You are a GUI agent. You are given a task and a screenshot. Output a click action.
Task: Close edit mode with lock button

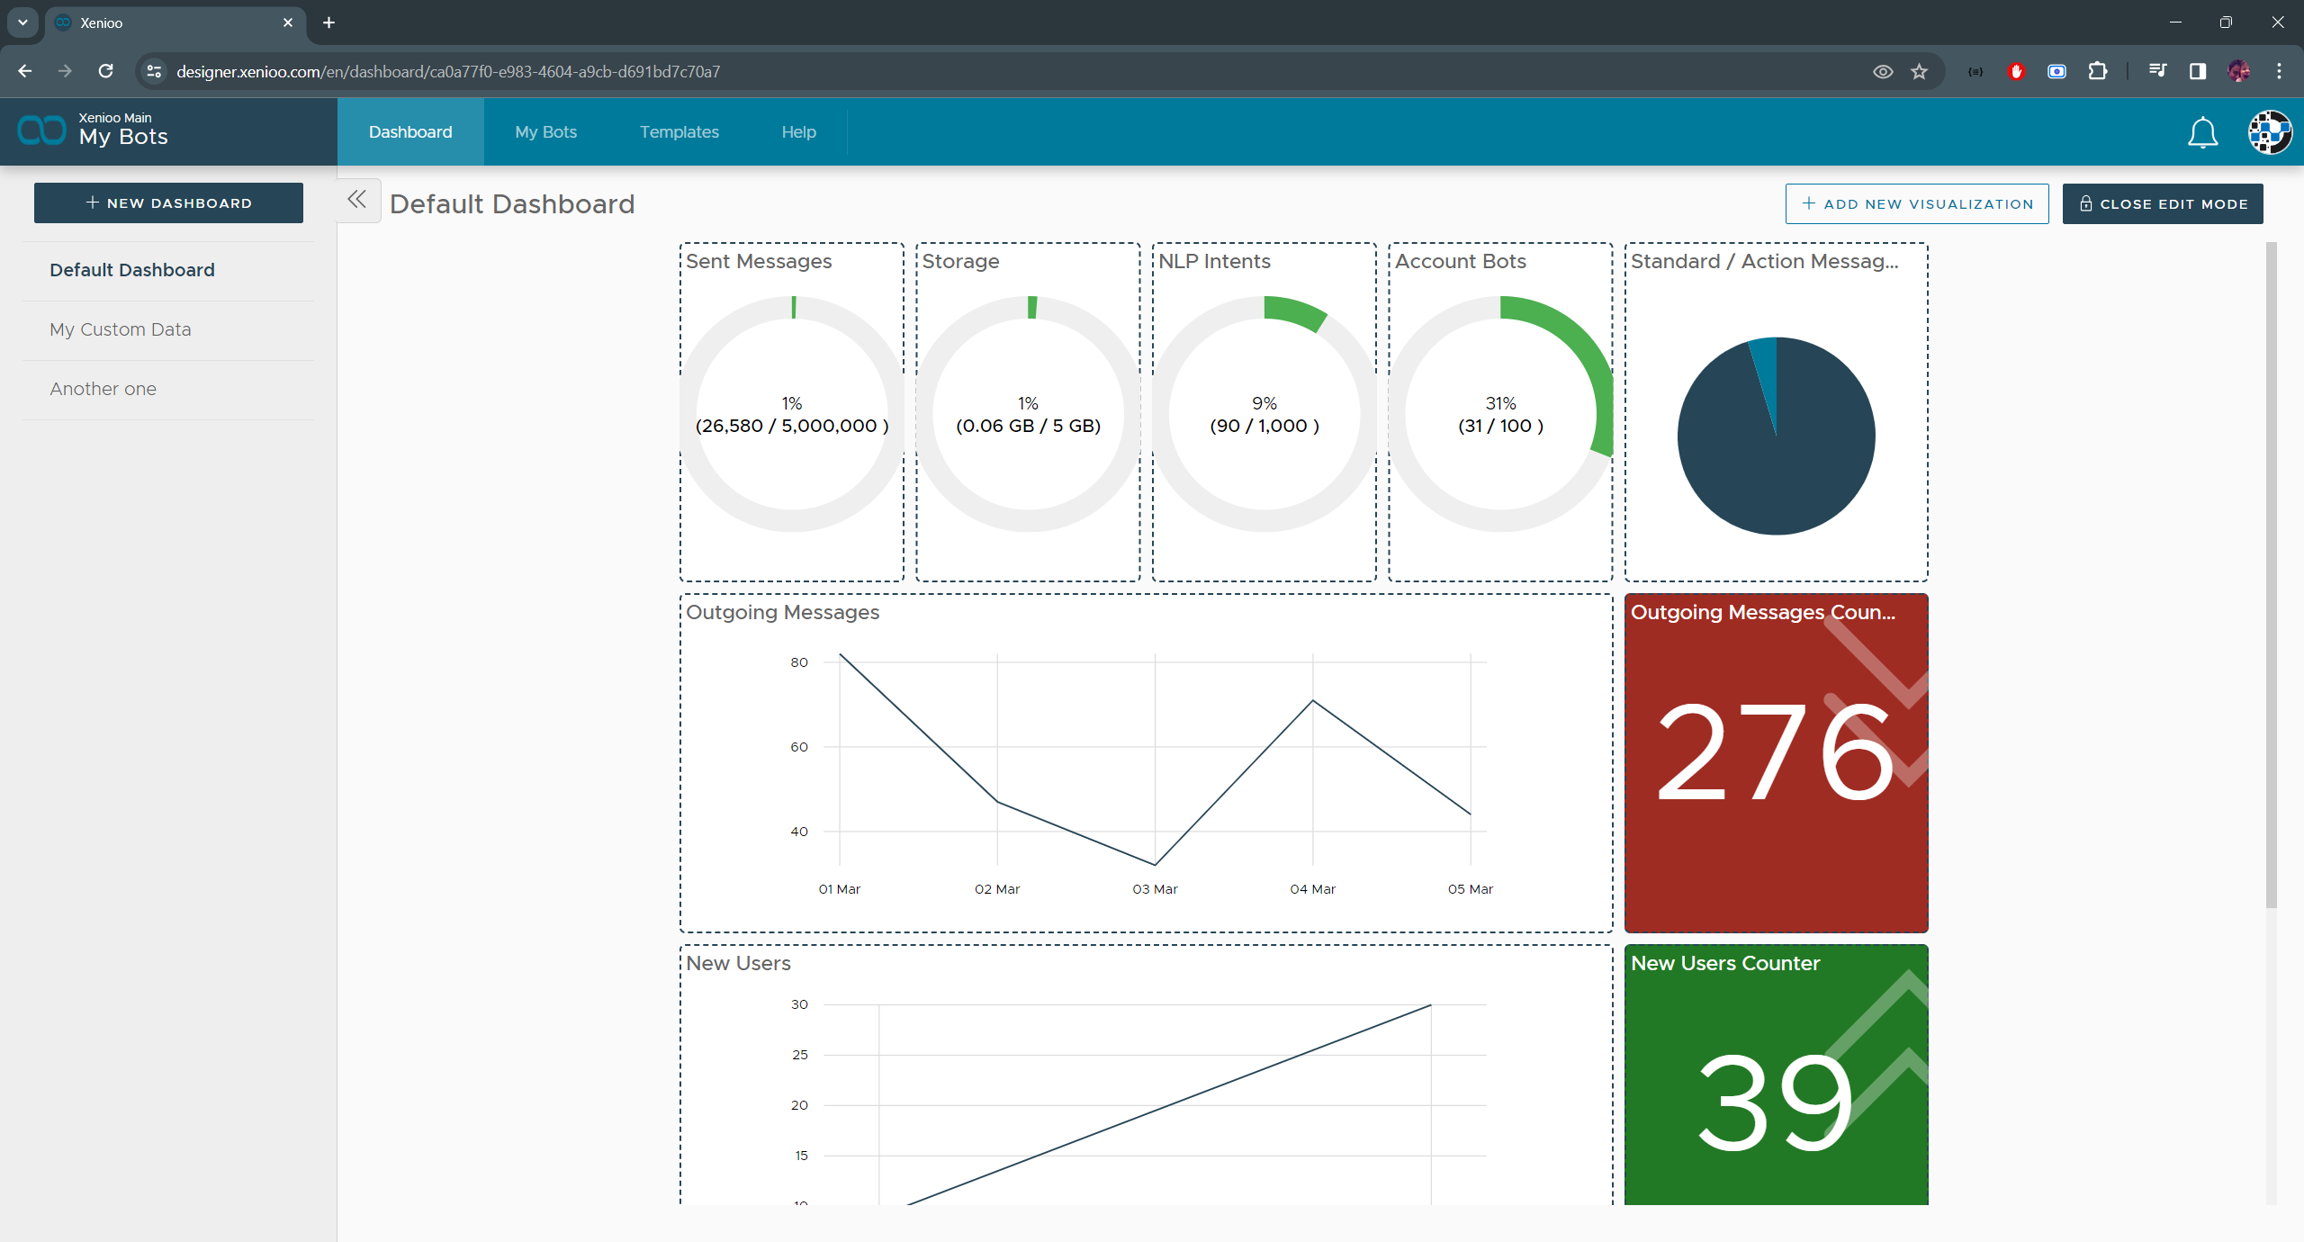click(x=2162, y=204)
